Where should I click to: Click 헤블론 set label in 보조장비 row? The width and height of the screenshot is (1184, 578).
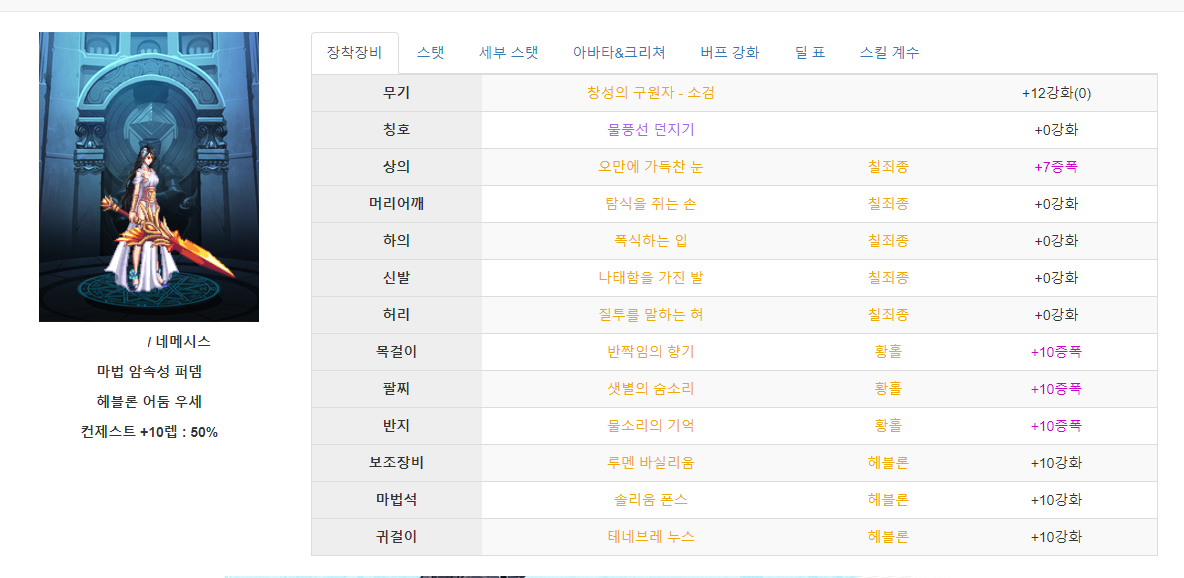pos(888,463)
